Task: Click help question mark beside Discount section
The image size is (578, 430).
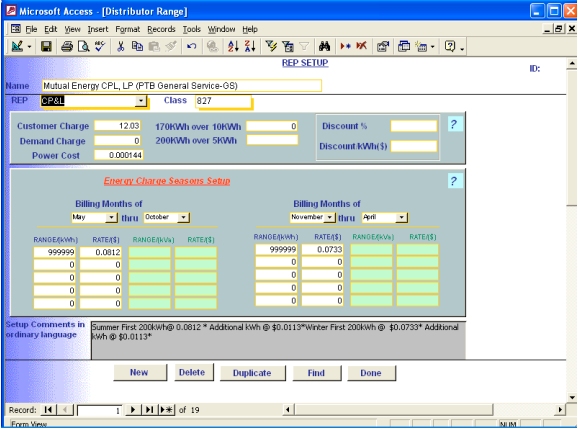Action: click(454, 124)
